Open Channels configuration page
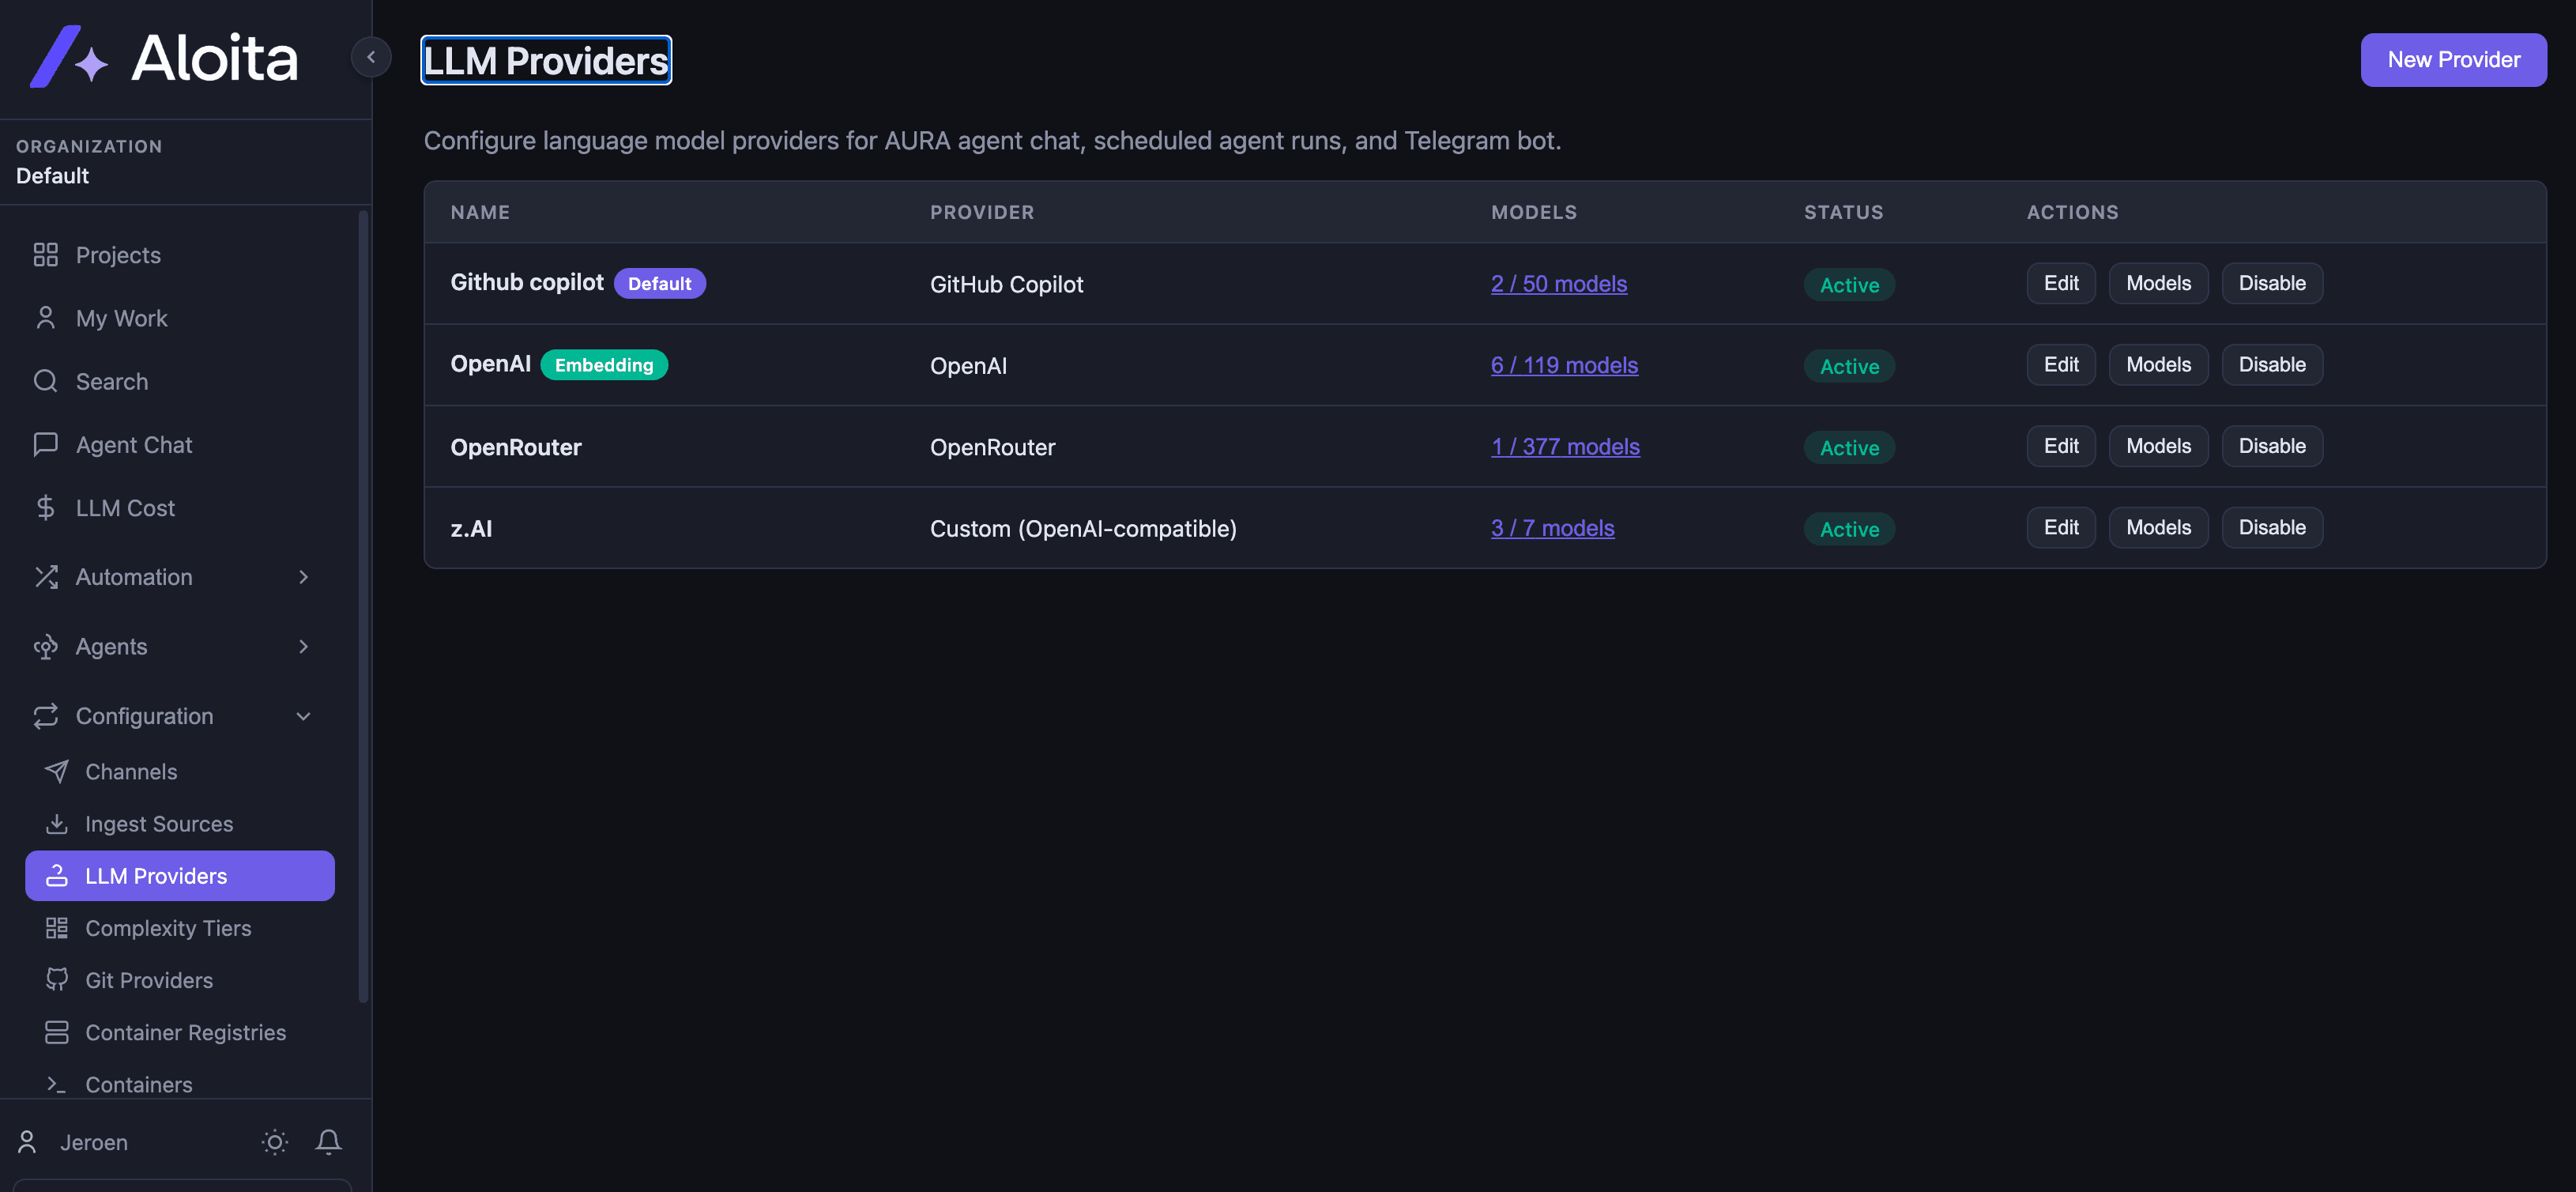 [x=180, y=771]
